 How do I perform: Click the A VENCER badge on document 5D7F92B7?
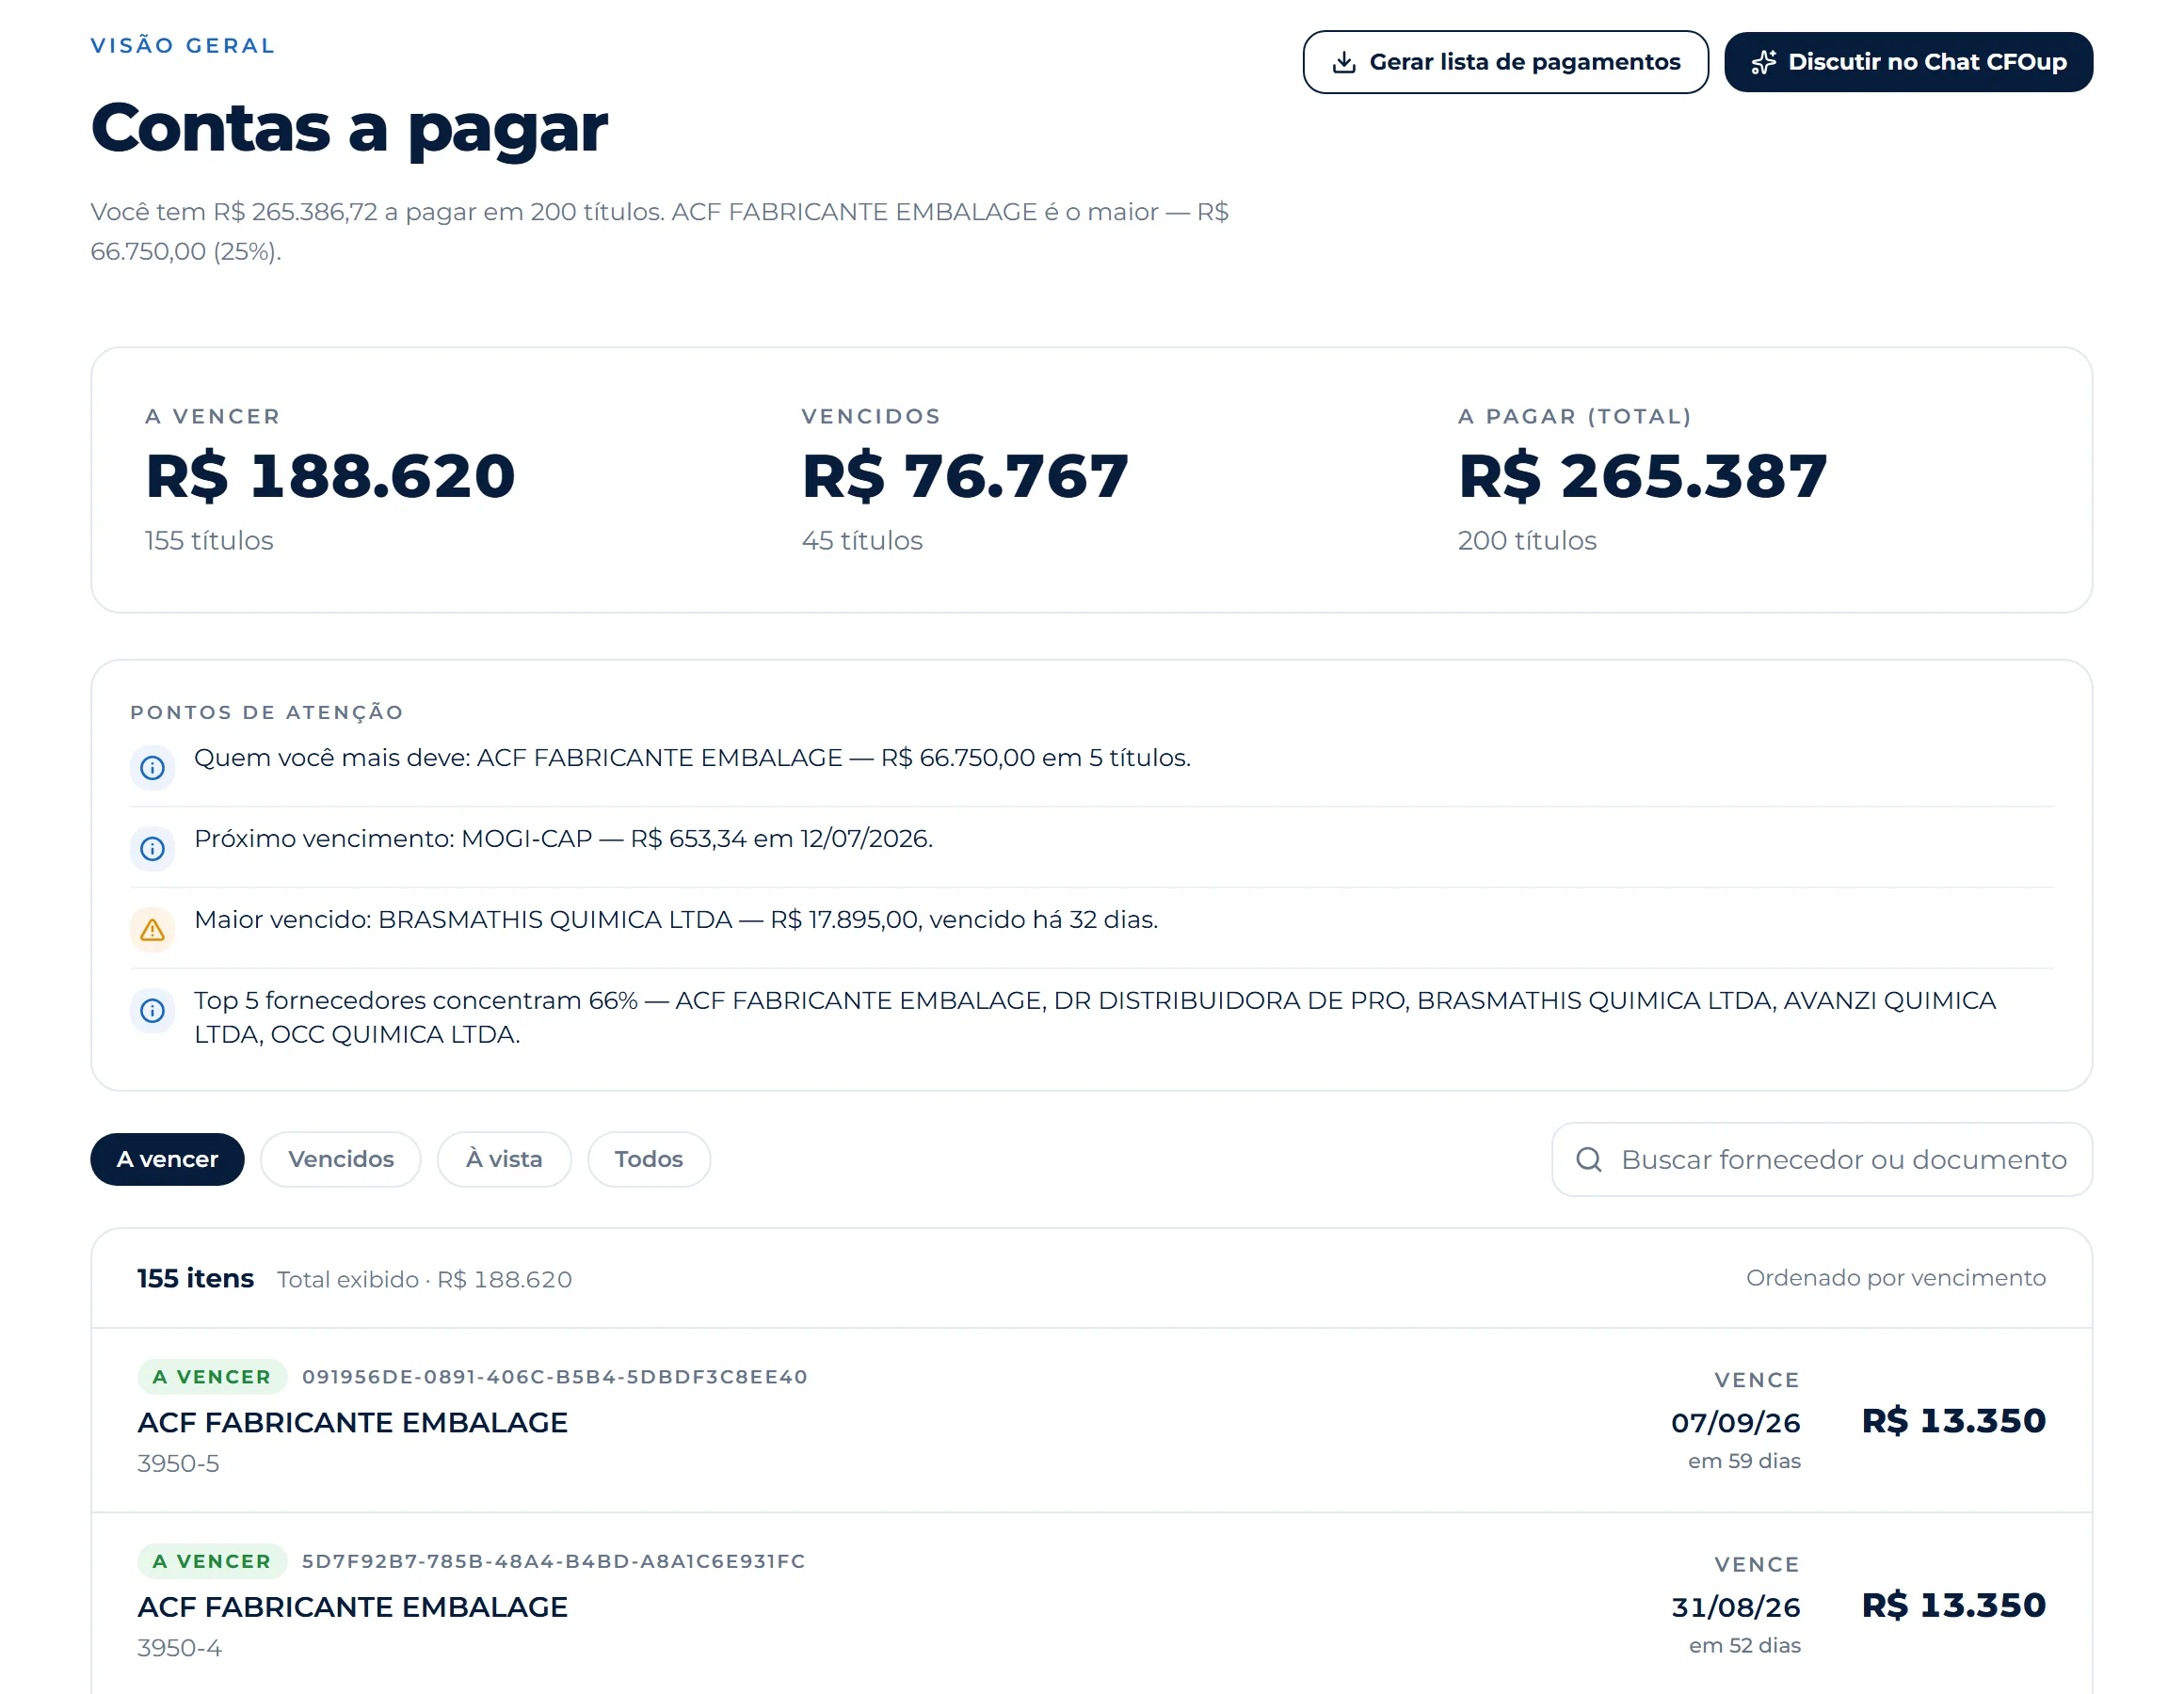212,1561
